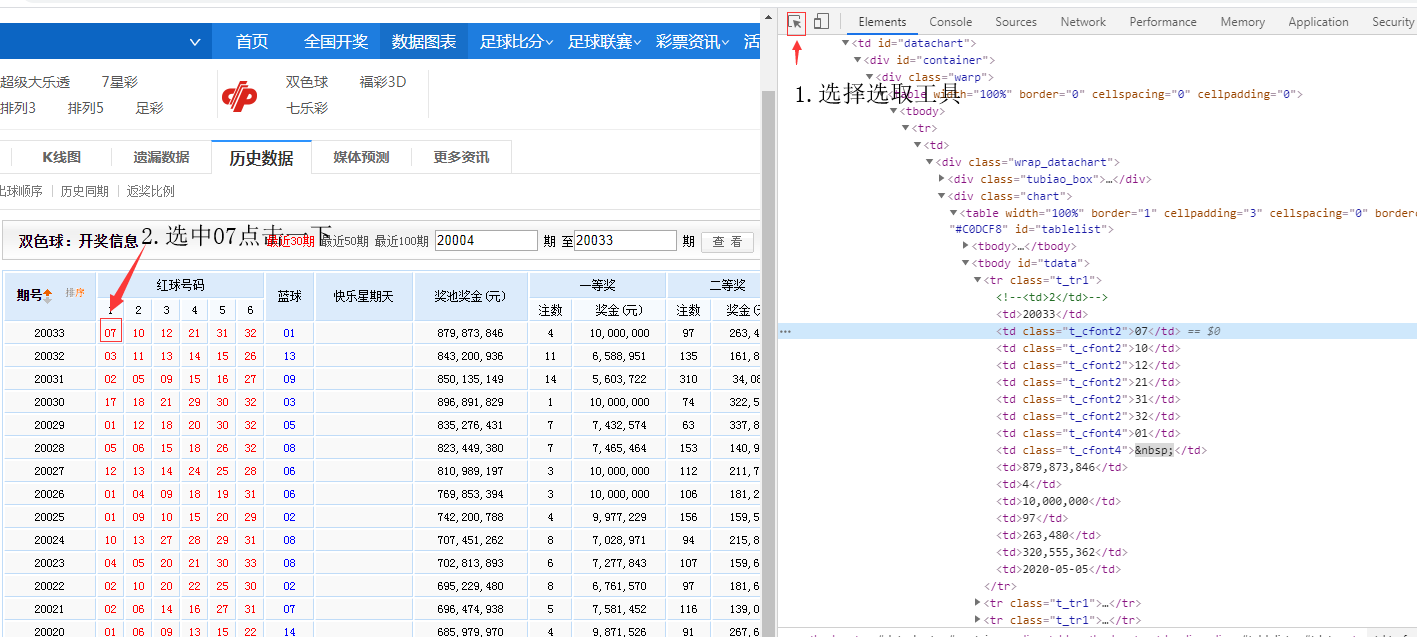The width and height of the screenshot is (1417, 637).
Task: Collapse the div id="container" node
Action: [858, 60]
